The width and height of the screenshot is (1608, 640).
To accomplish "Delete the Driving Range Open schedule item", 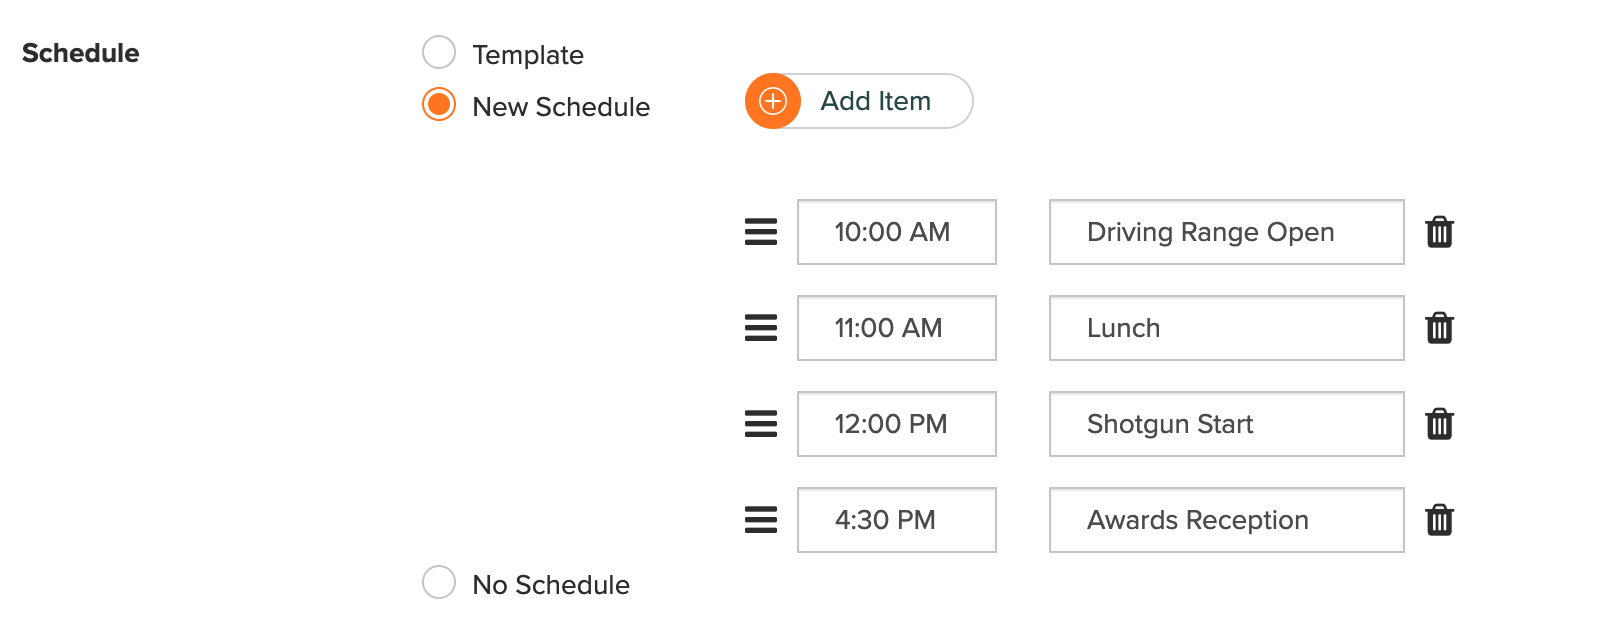I will [x=1439, y=232].
